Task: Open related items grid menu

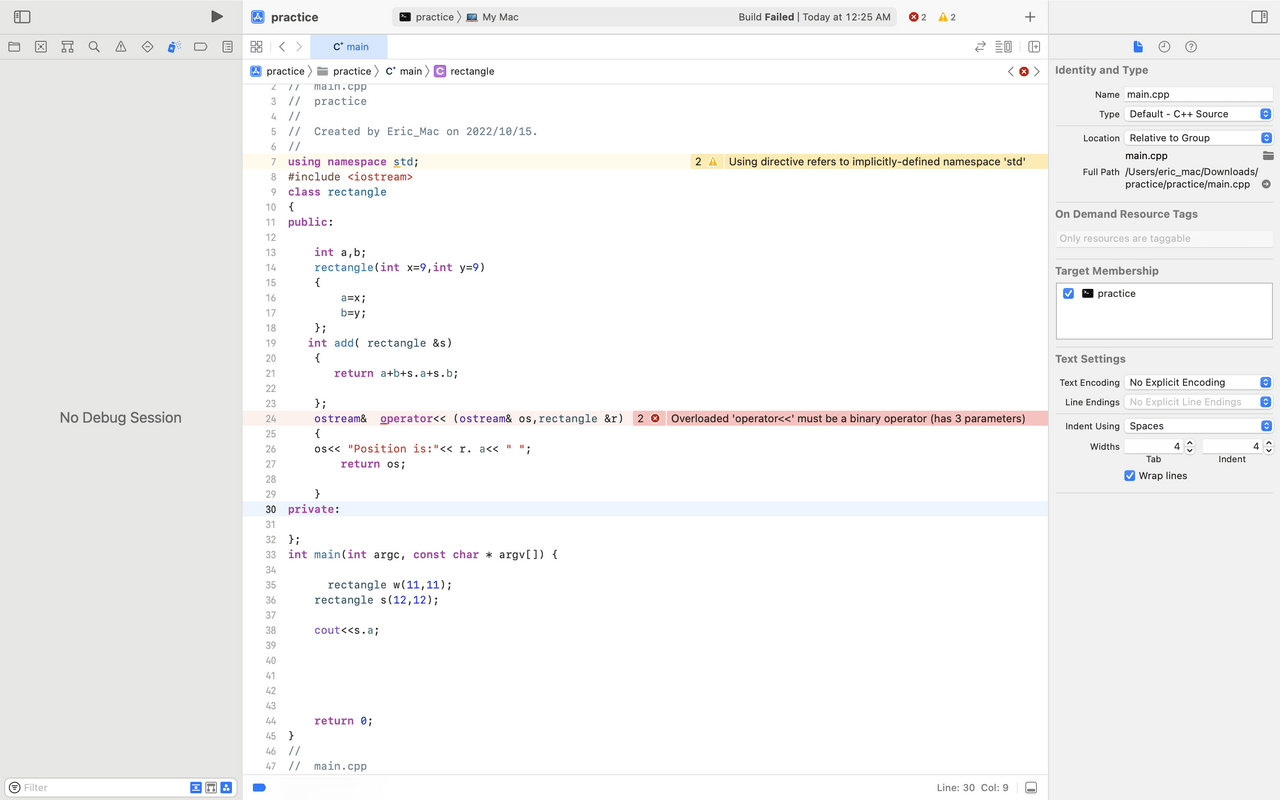Action: pos(257,47)
